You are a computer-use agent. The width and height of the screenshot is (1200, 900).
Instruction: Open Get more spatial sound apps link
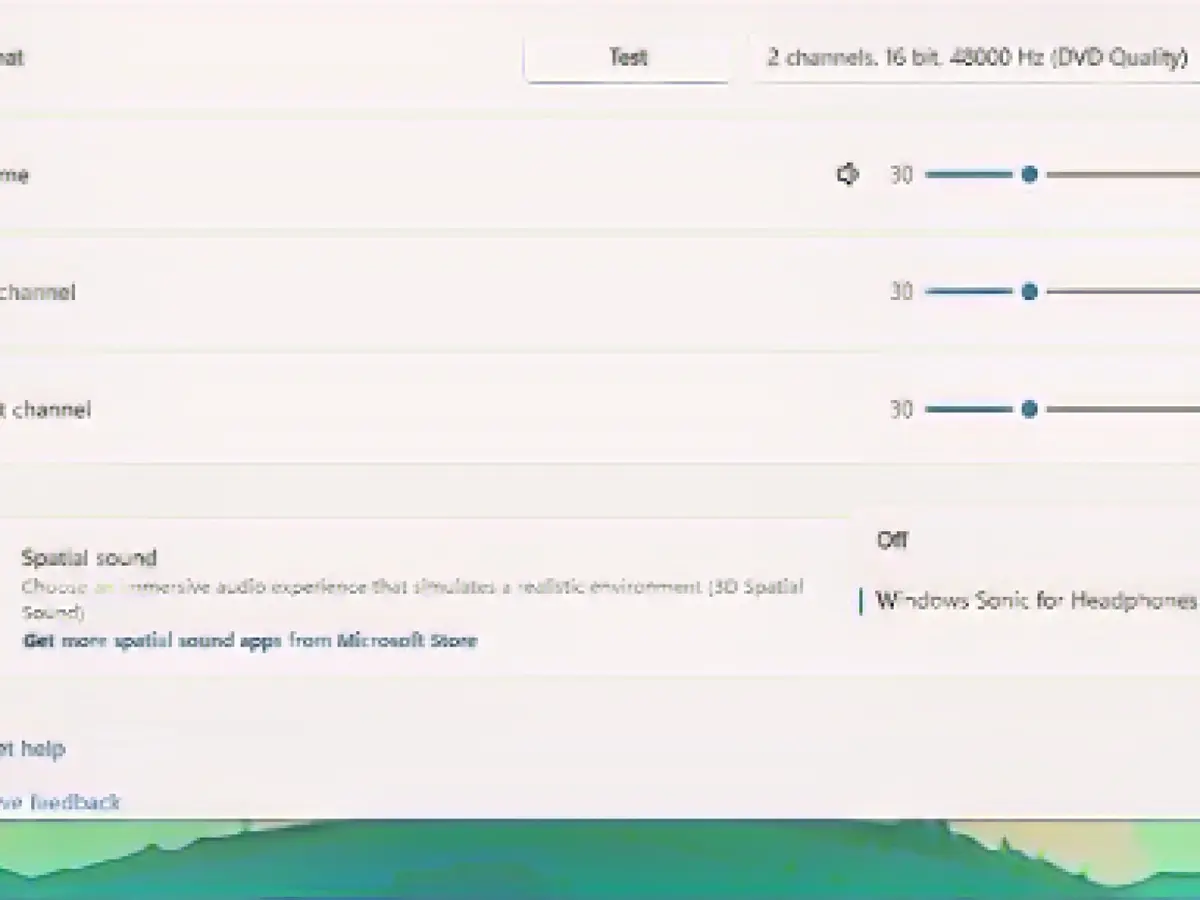(249, 640)
